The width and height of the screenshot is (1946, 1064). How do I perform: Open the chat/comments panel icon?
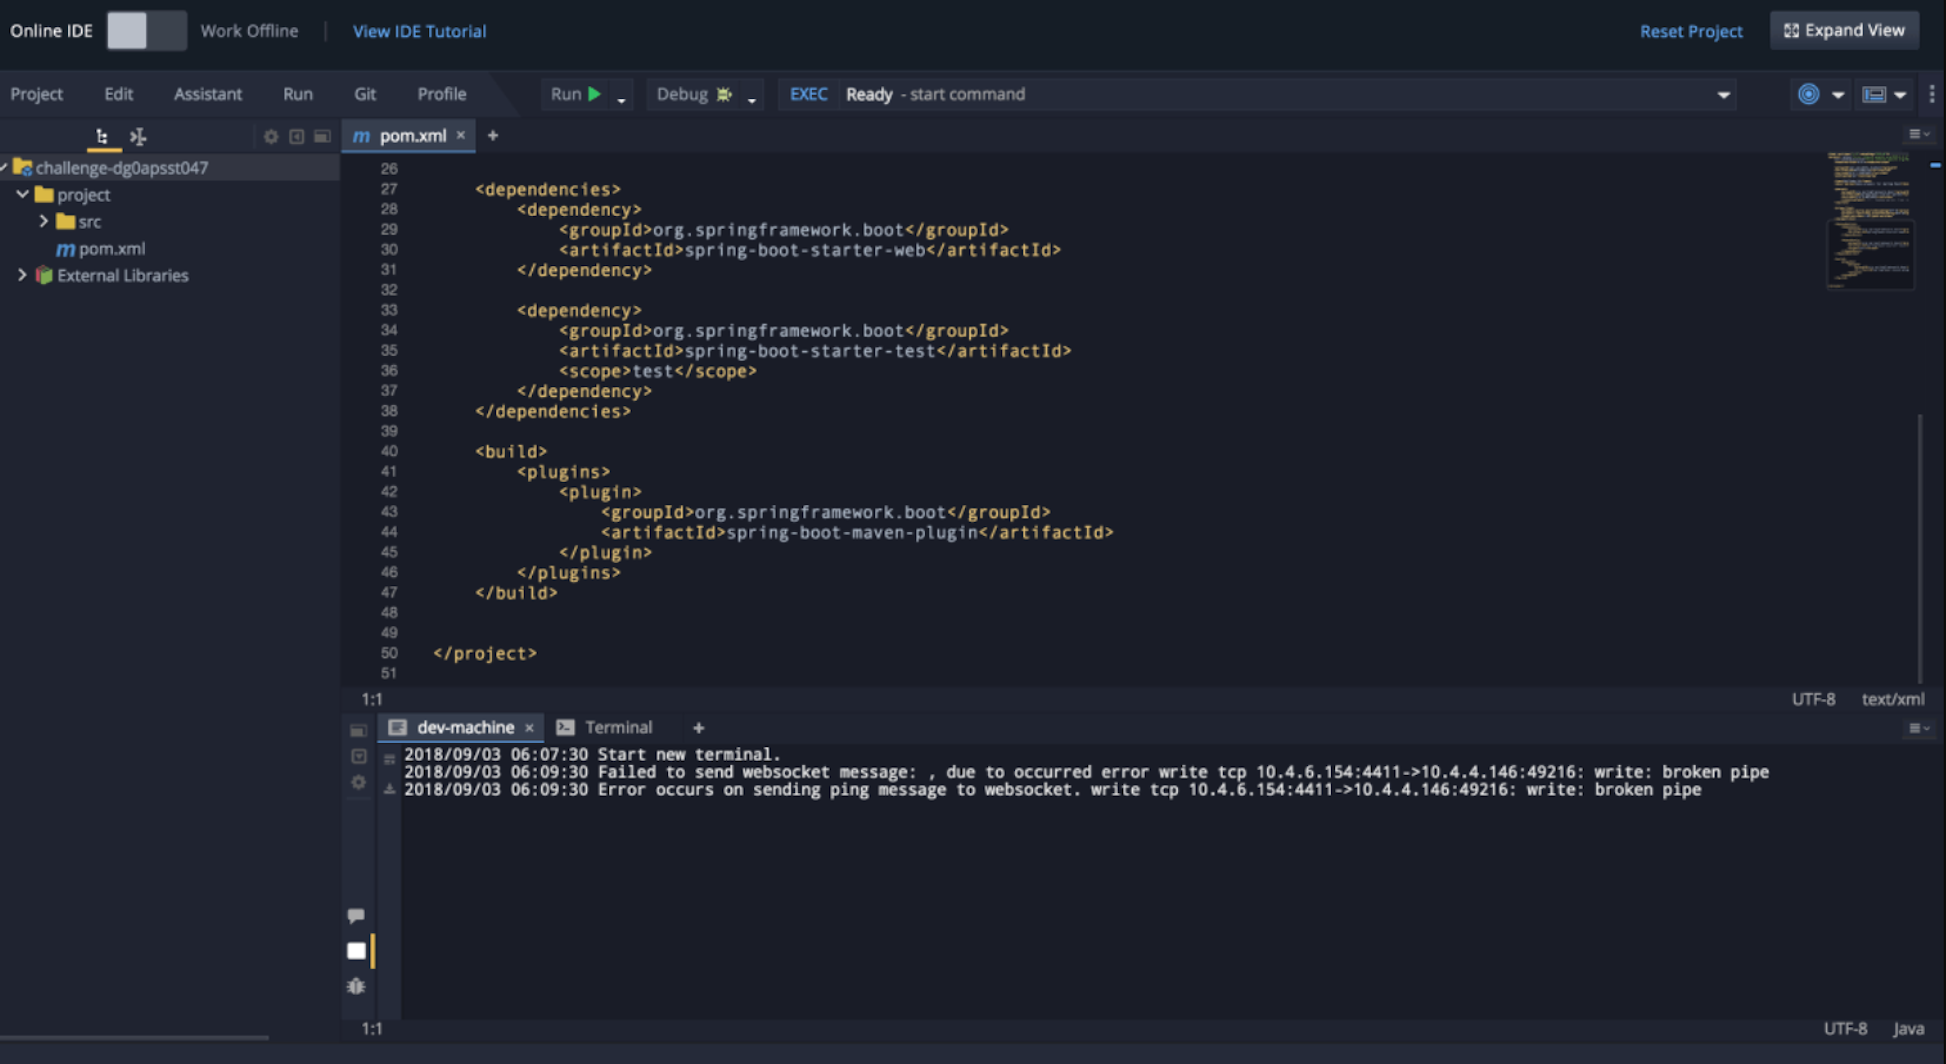click(356, 914)
